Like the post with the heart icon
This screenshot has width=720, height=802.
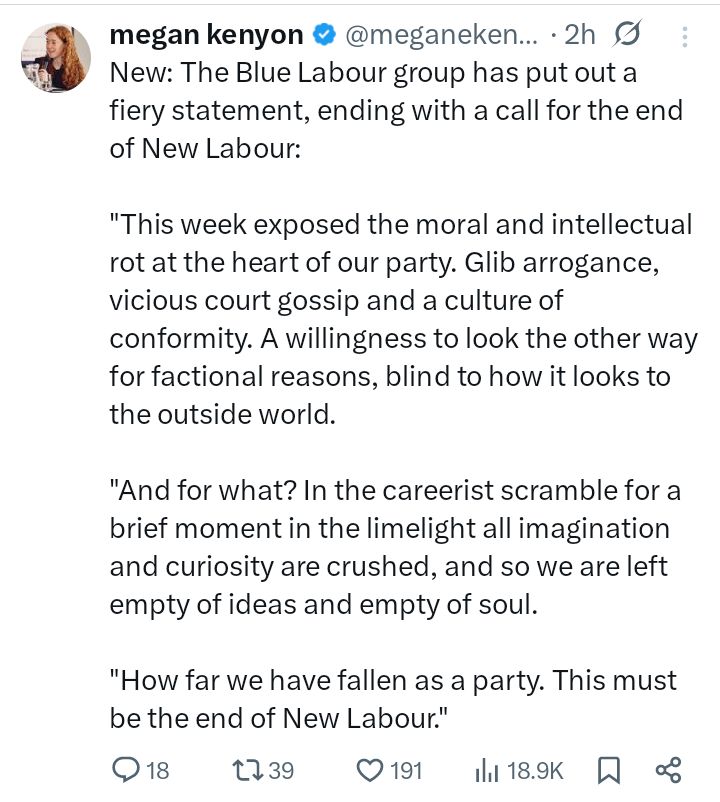[371, 770]
